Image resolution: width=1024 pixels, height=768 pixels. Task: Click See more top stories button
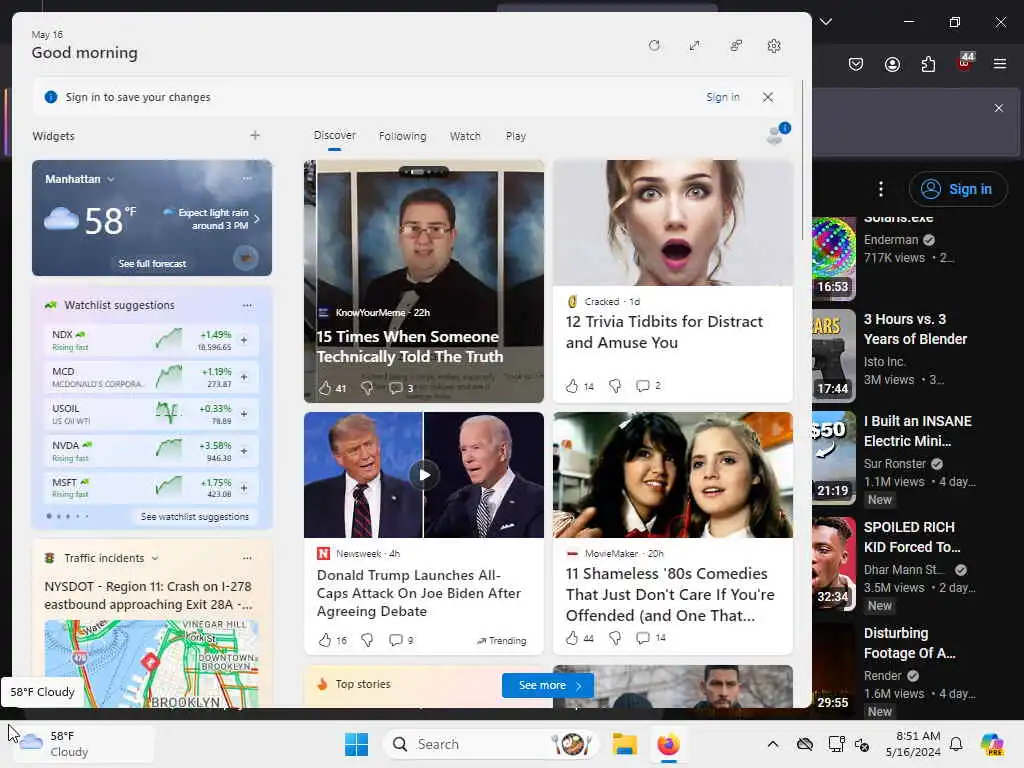(548, 685)
